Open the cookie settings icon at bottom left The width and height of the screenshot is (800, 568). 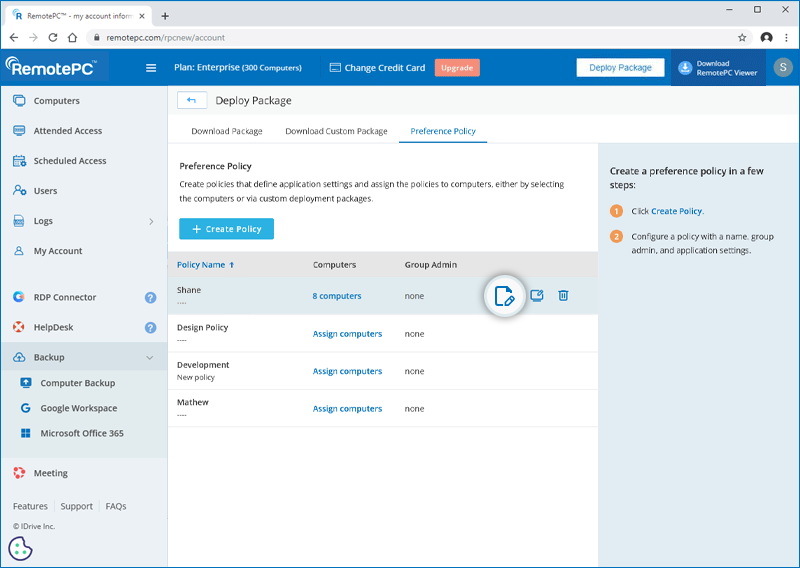click(21, 549)
